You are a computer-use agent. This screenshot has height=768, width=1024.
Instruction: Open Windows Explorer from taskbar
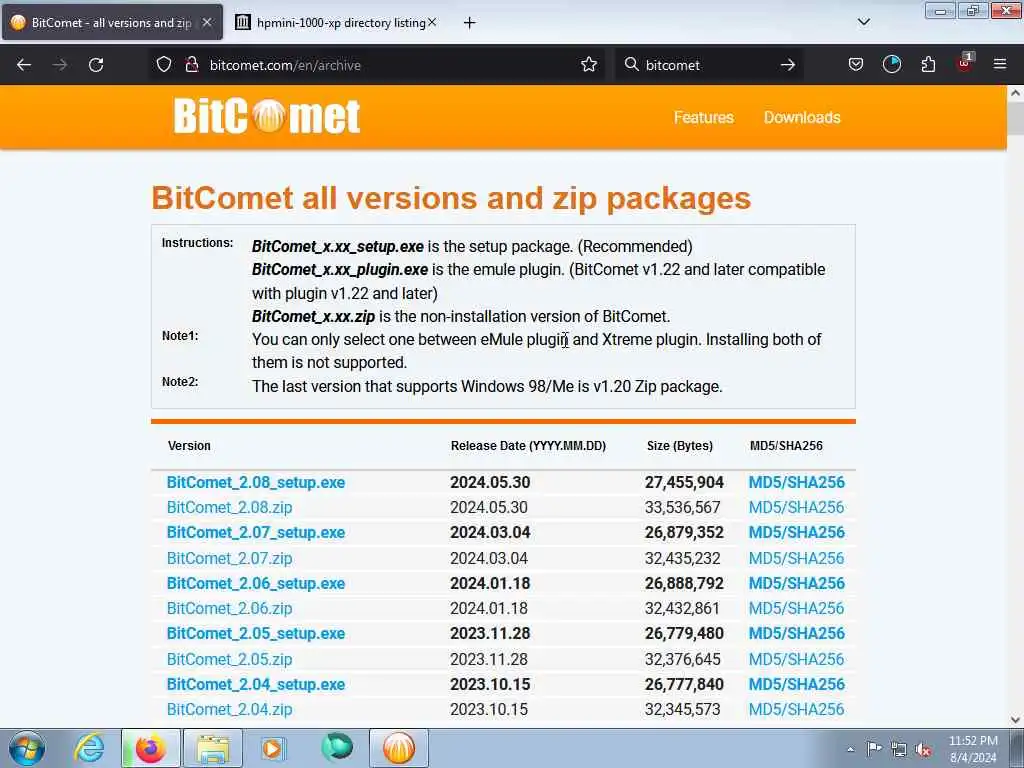[213, 748]
